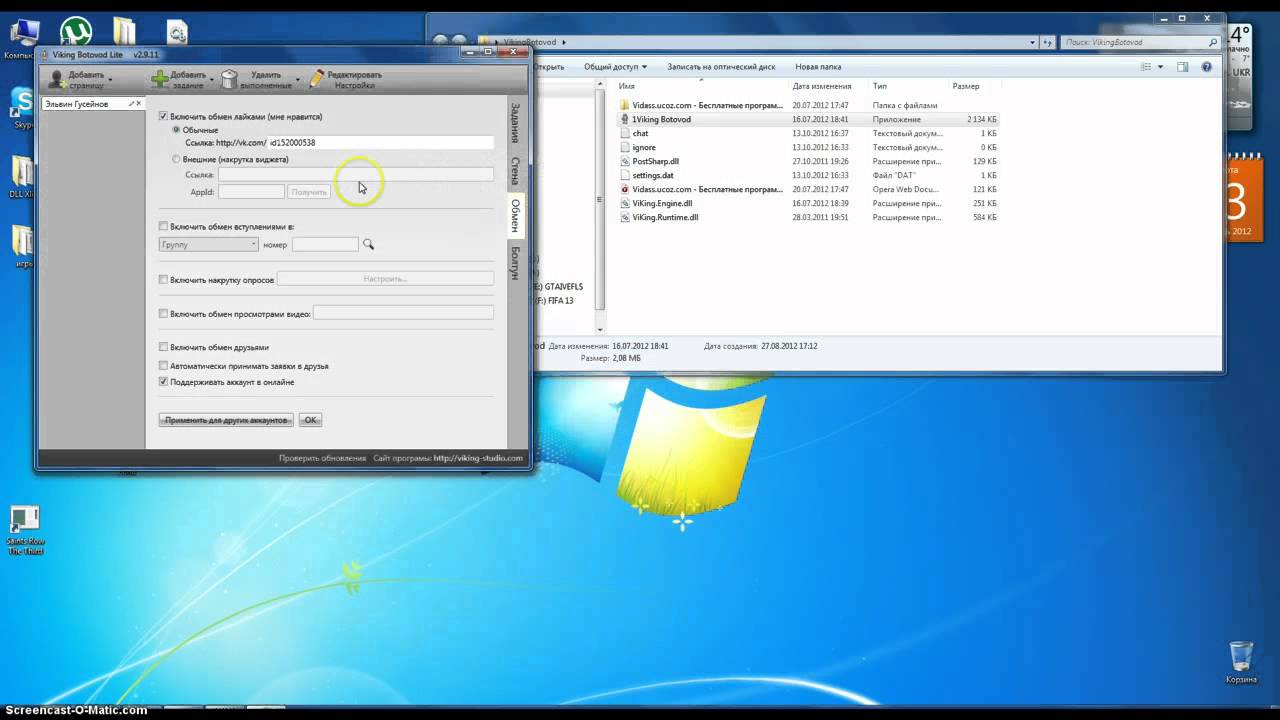Viewport: 1280px width, 720px height.
Task: Select the 'settings.dat' file row
Action: click(x=808, y=175)
